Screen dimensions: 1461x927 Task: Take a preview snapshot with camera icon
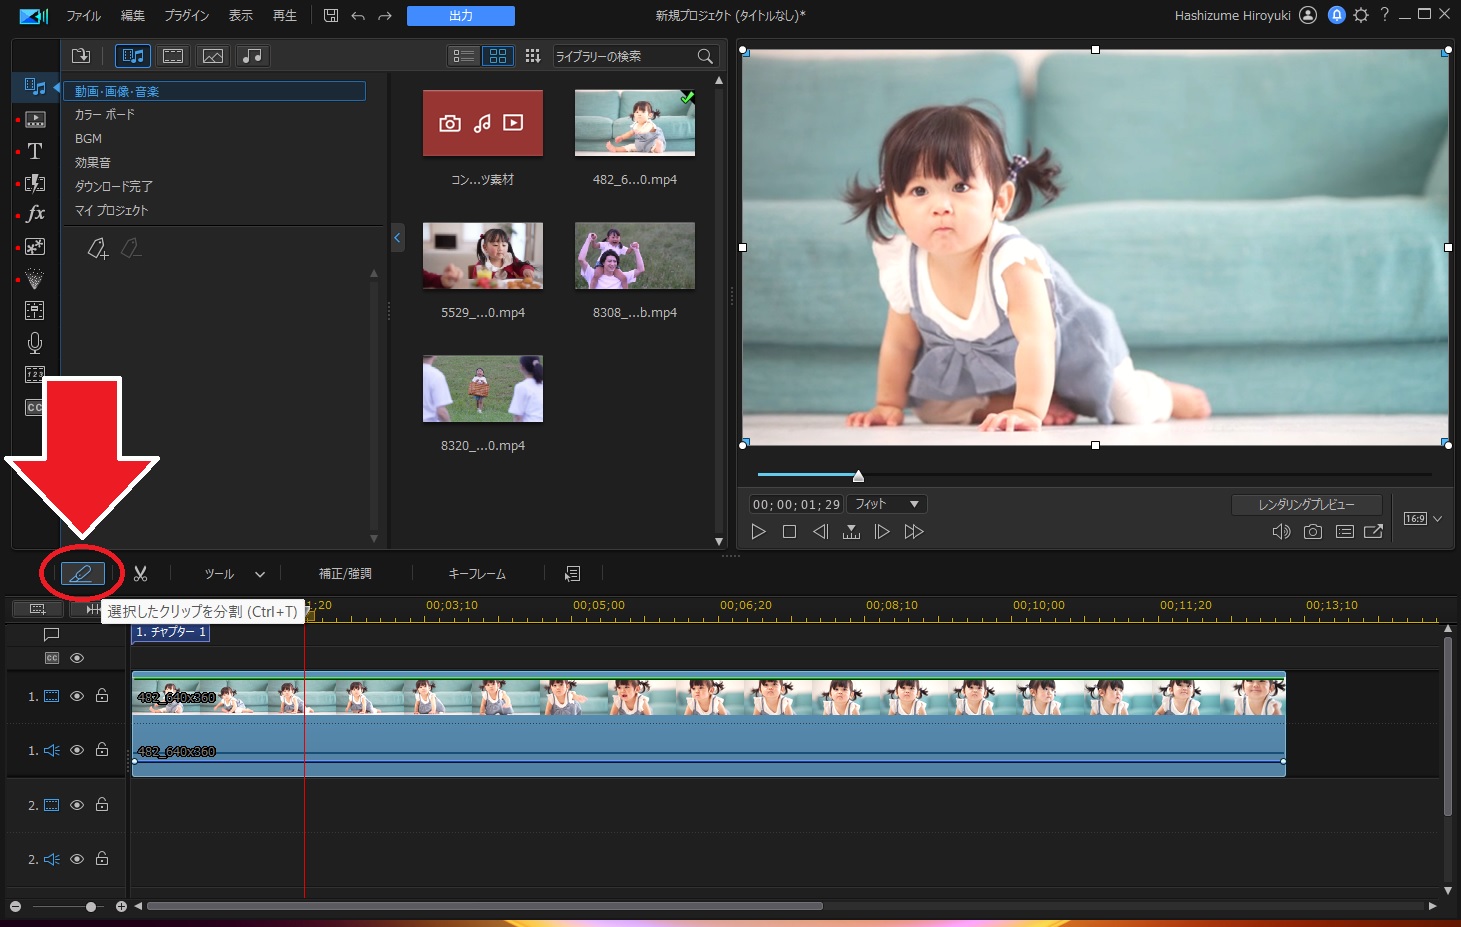point(1313,532)
